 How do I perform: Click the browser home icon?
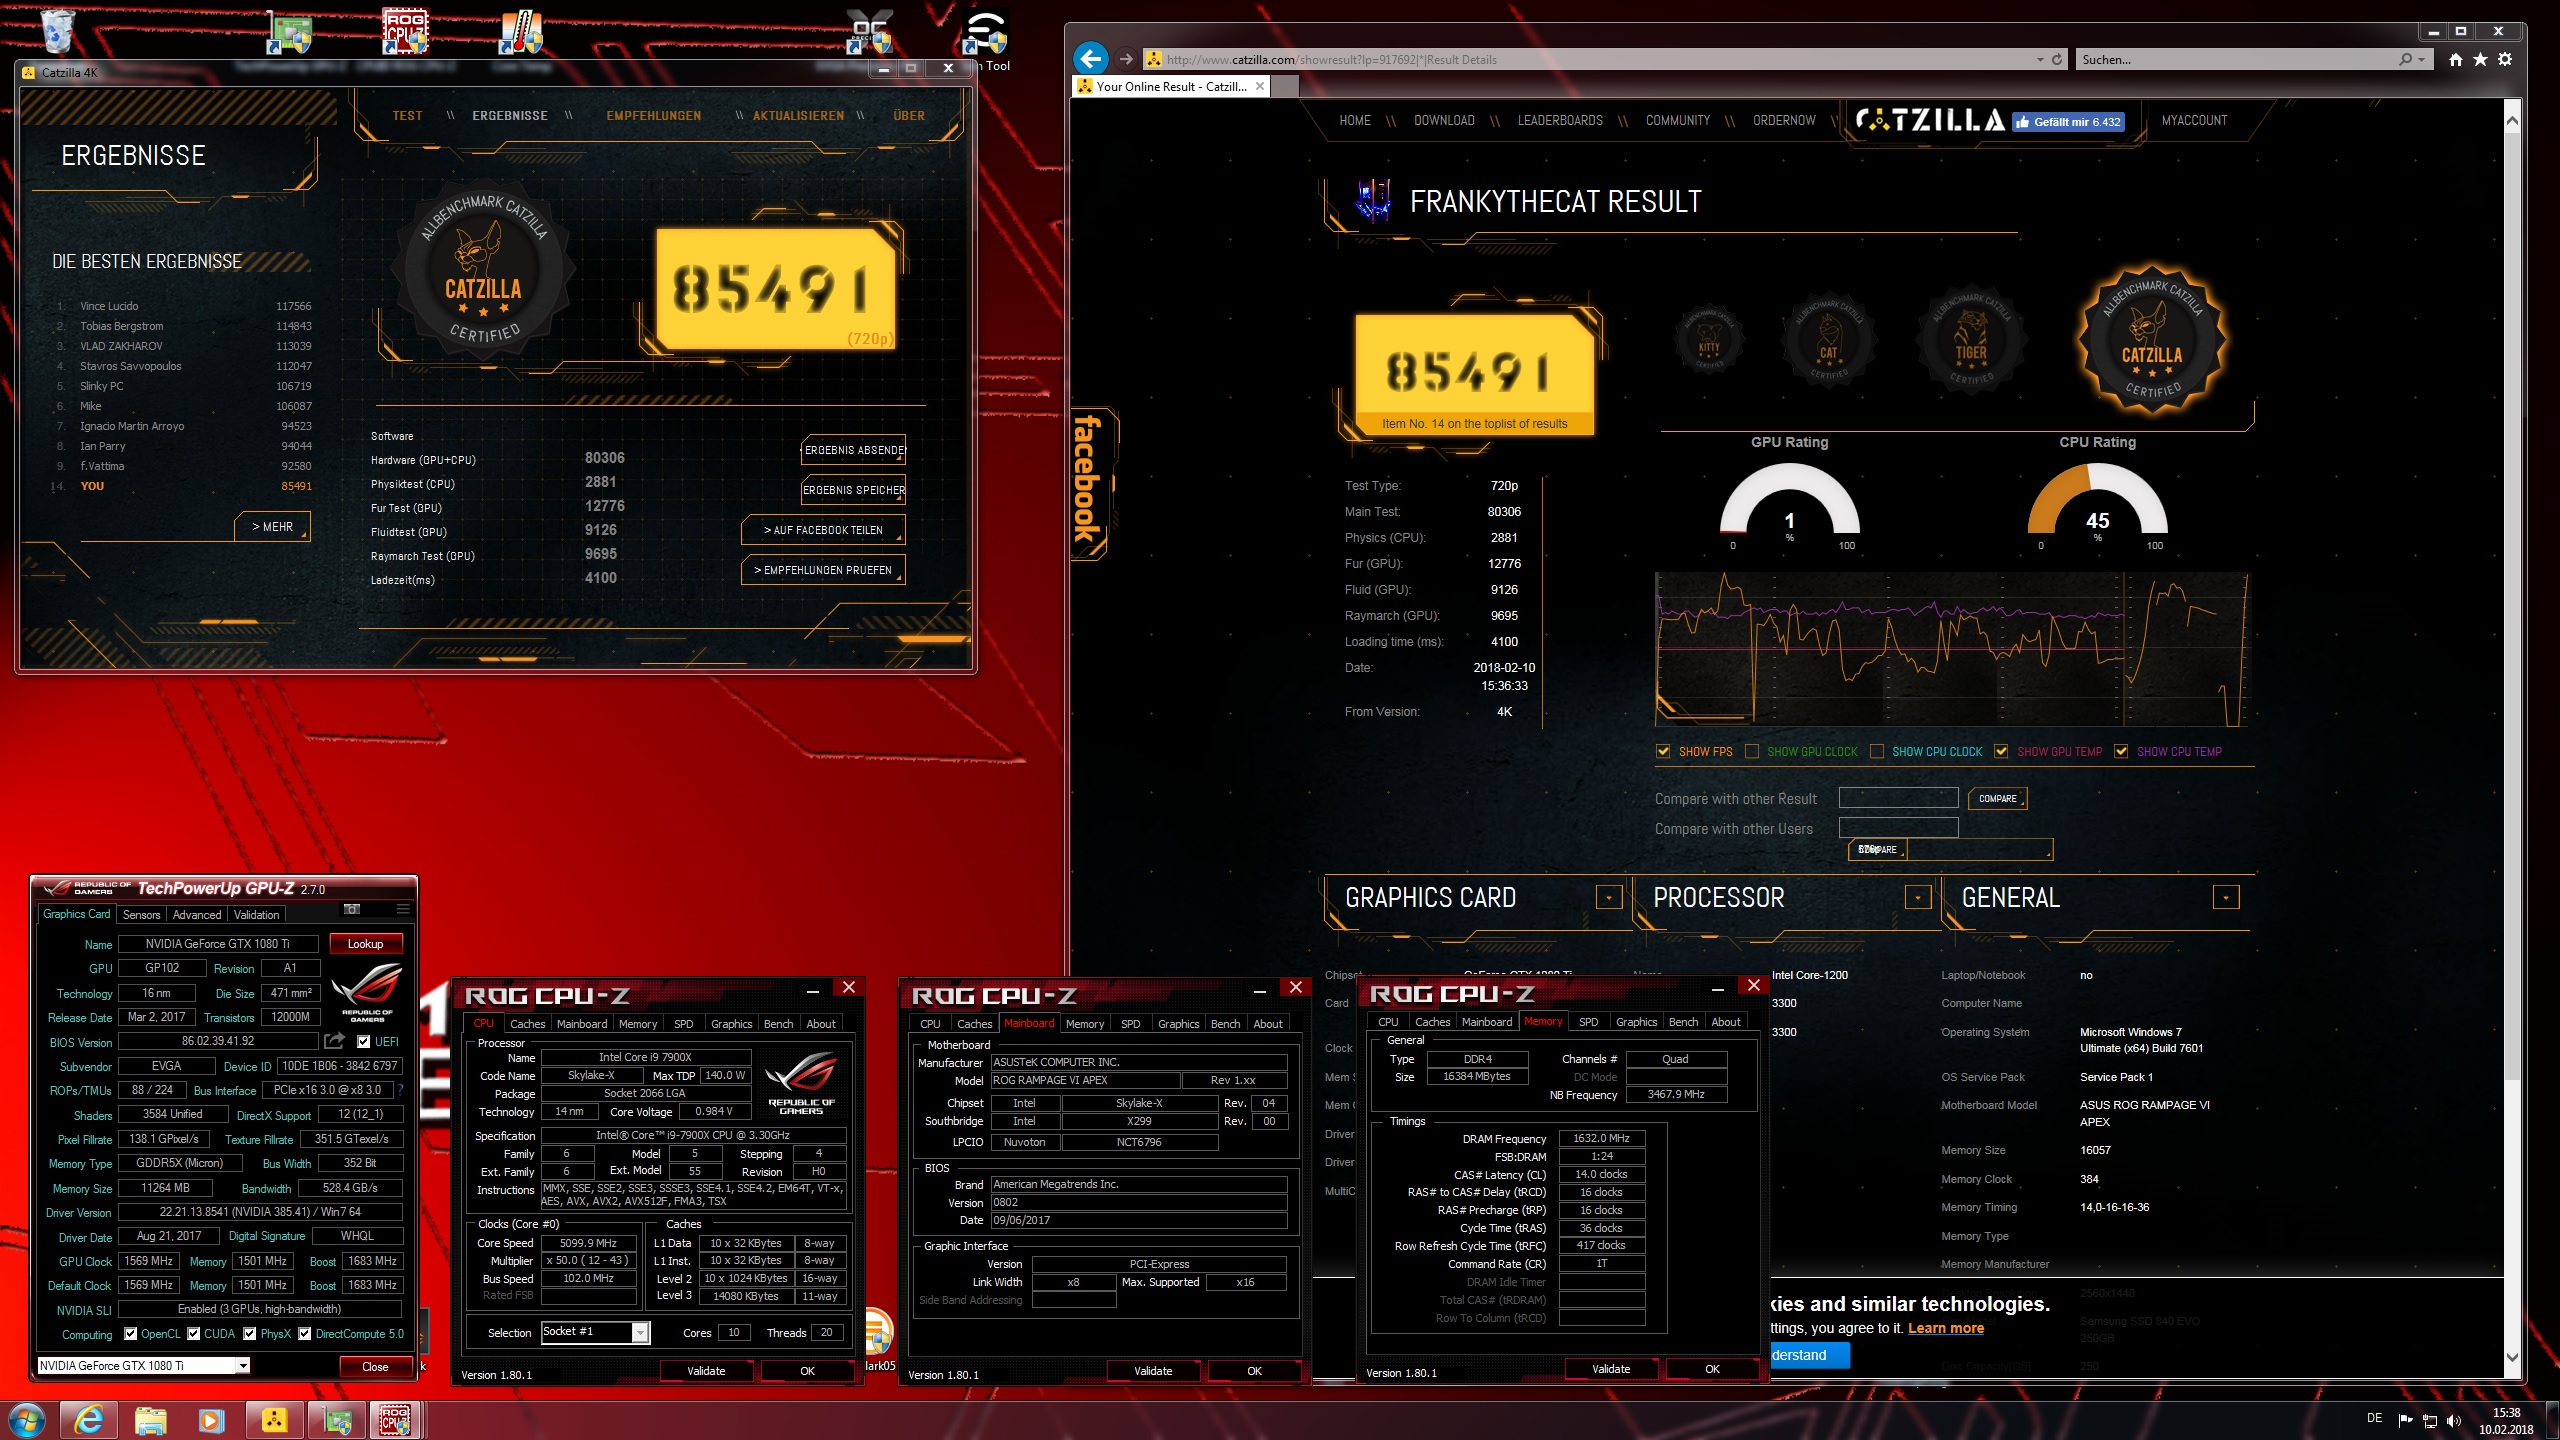[2456, 60]
